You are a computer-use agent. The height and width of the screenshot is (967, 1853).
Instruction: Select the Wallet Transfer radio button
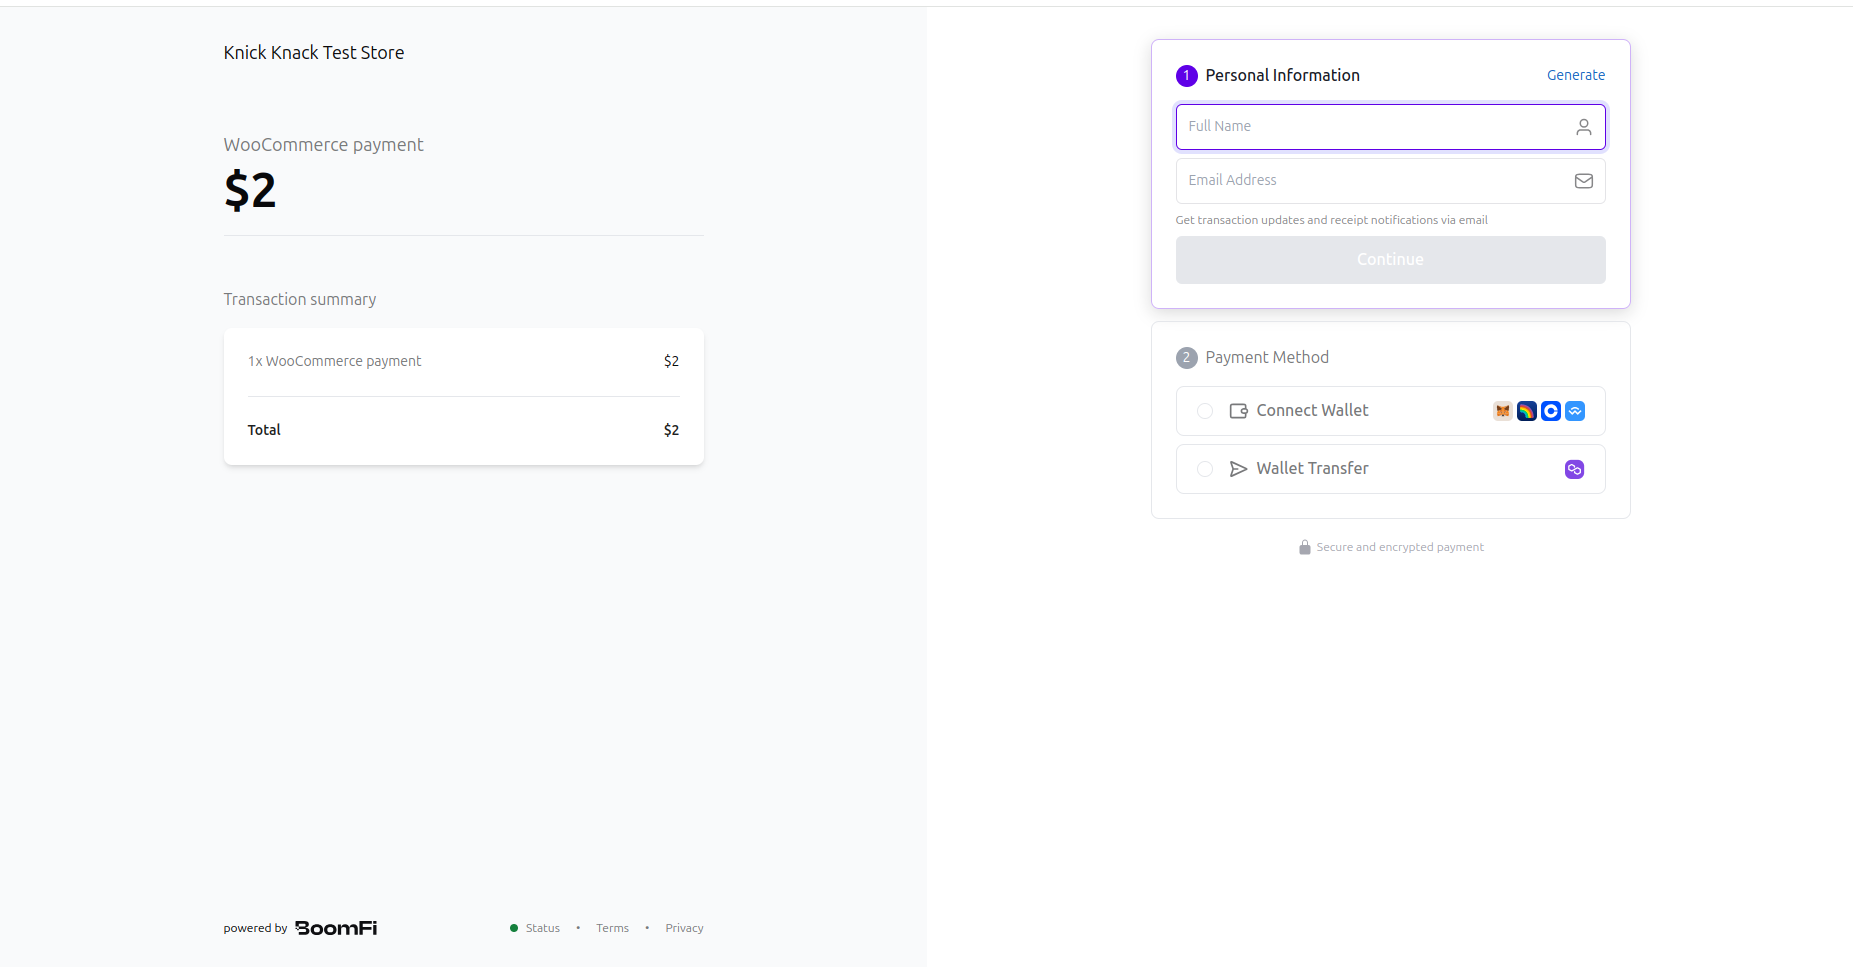1204,468
